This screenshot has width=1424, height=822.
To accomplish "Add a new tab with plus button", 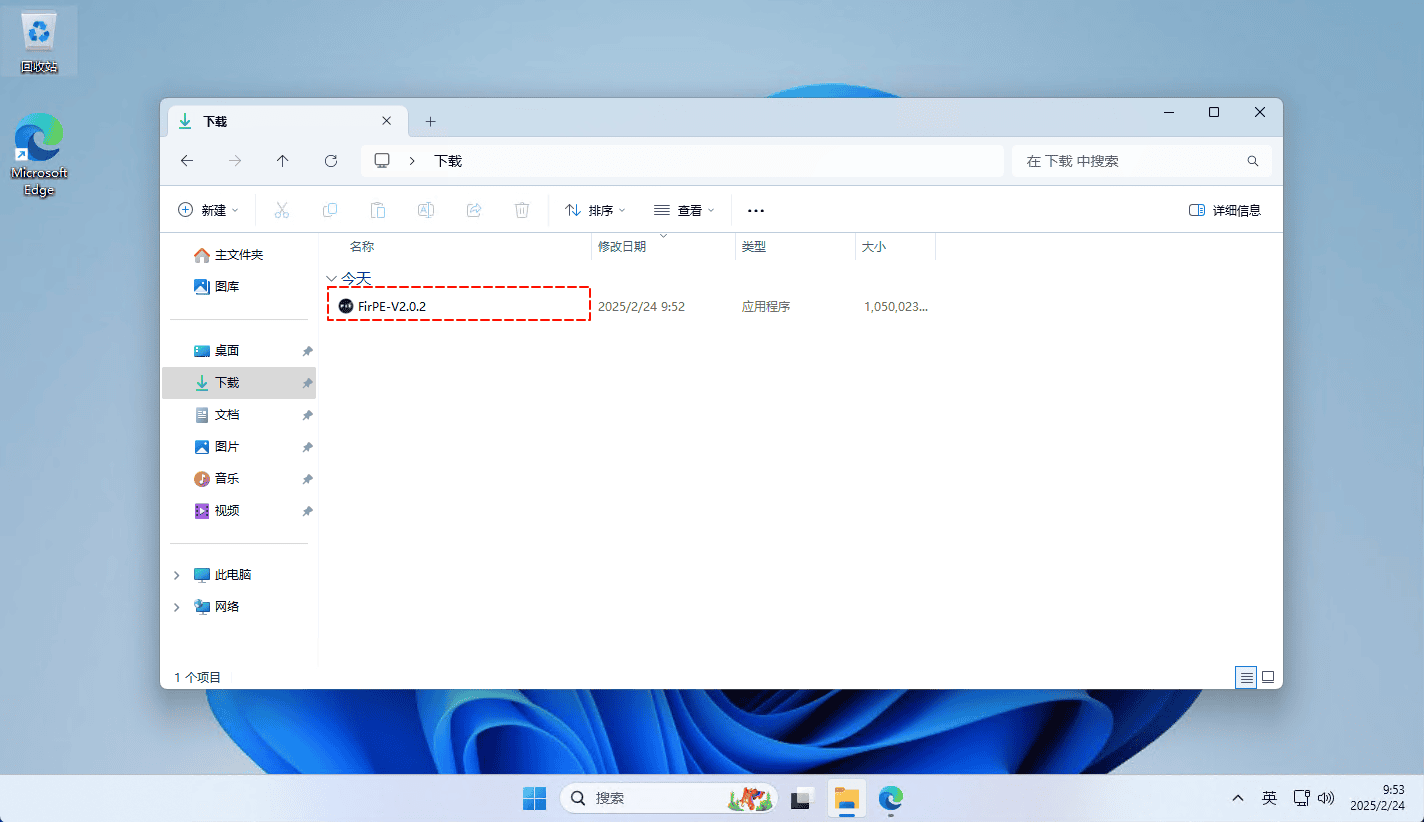I will (x=431, y=121).
